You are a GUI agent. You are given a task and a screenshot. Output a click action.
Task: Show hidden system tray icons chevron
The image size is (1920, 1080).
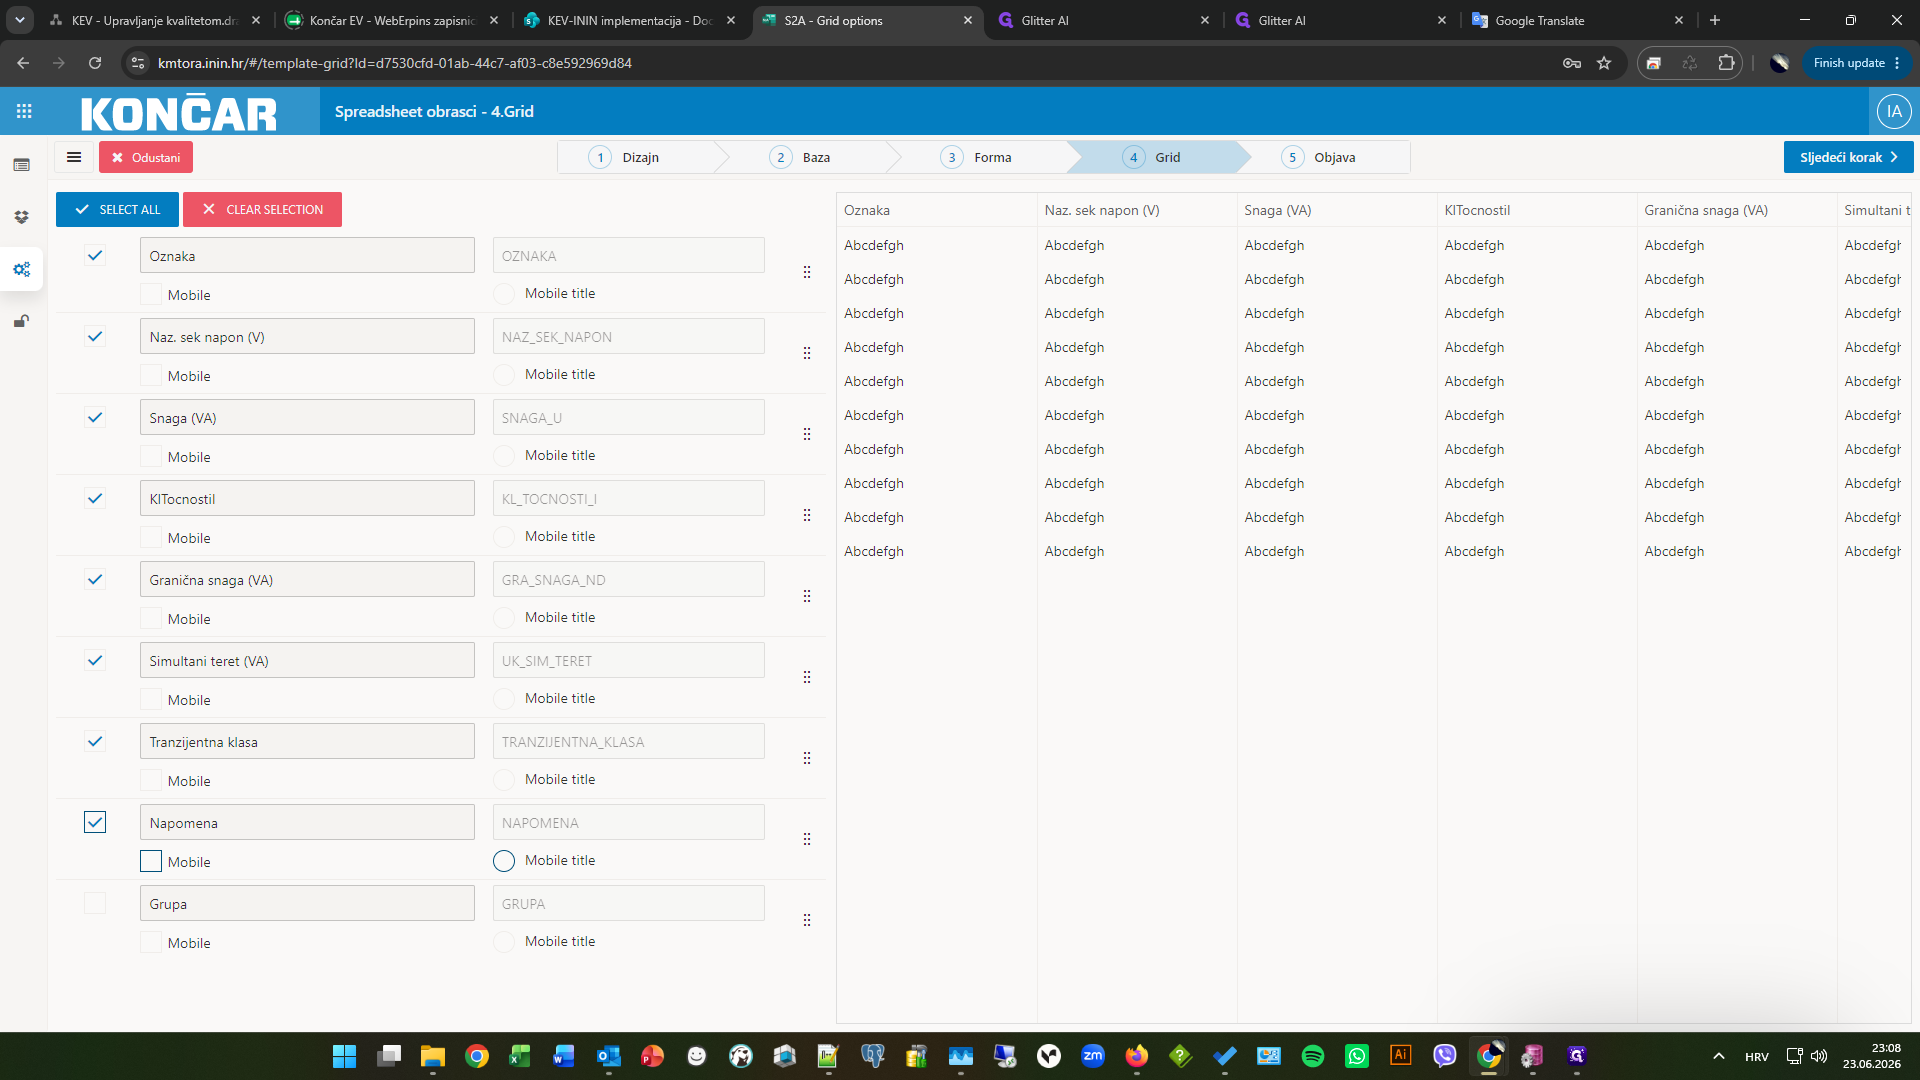pyautogui.click(x=1718, y=1056)
